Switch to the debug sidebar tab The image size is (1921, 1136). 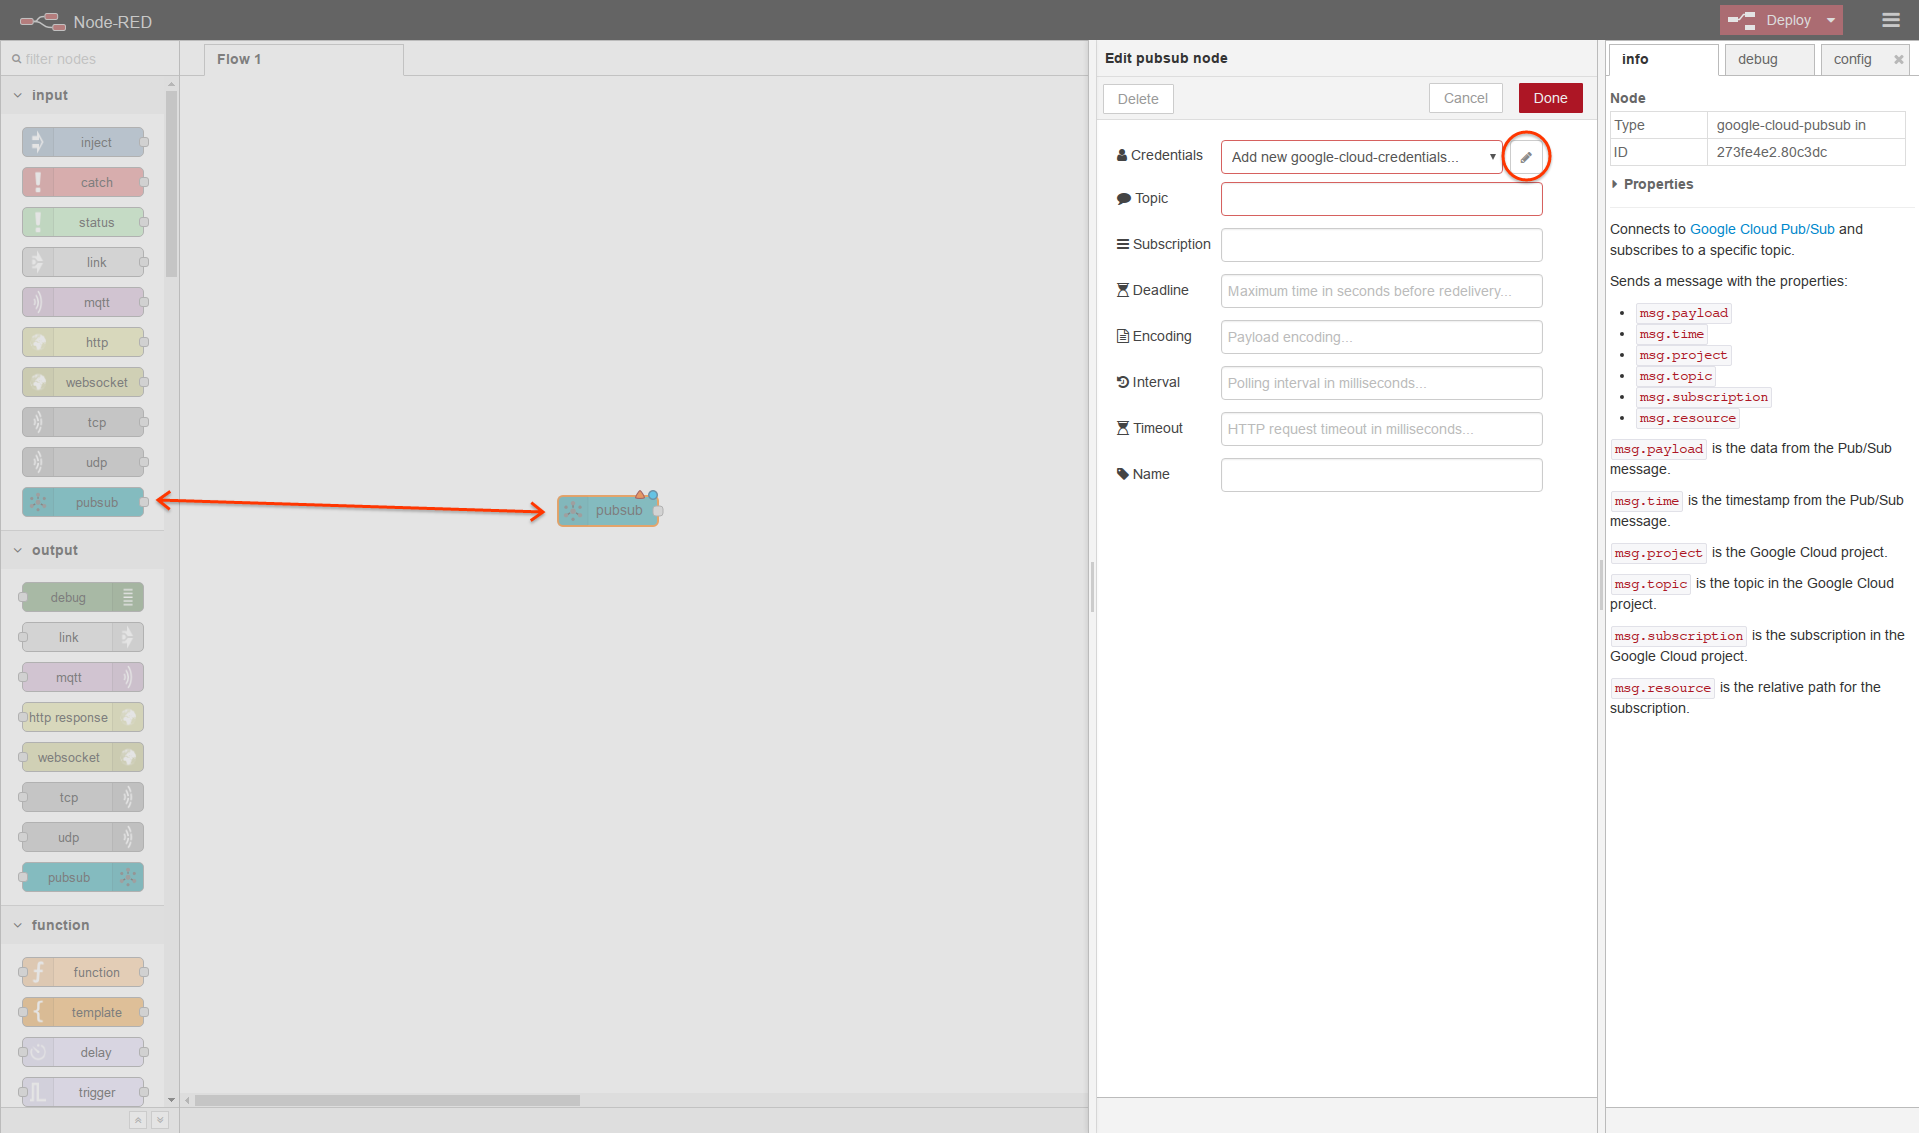pyautogui.click(x=1758, y=59)
